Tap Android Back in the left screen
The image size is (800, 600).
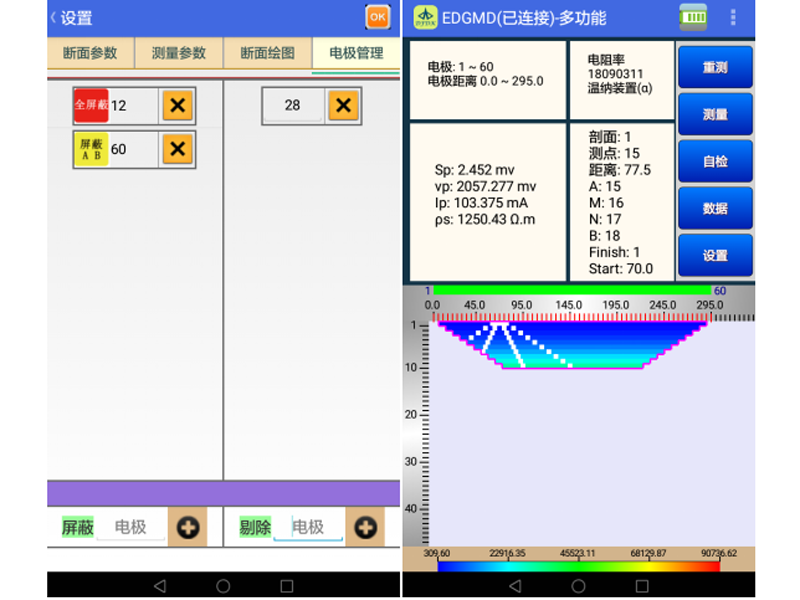[x=160, y=586]
